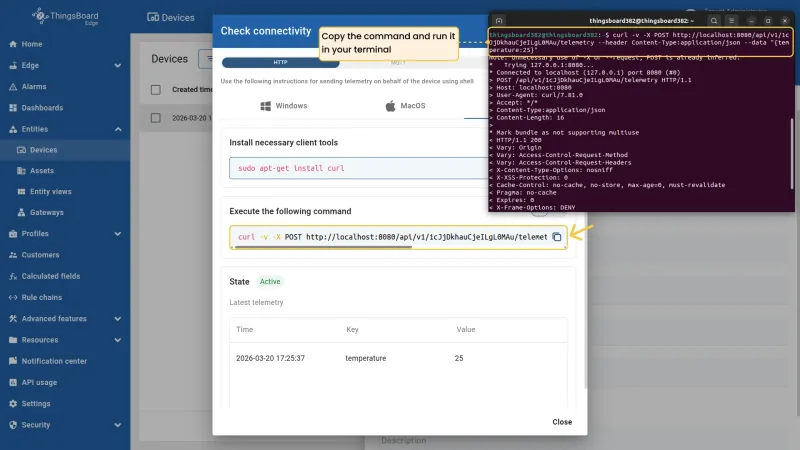Click the Latest telemetry label

tap(256, 303)
